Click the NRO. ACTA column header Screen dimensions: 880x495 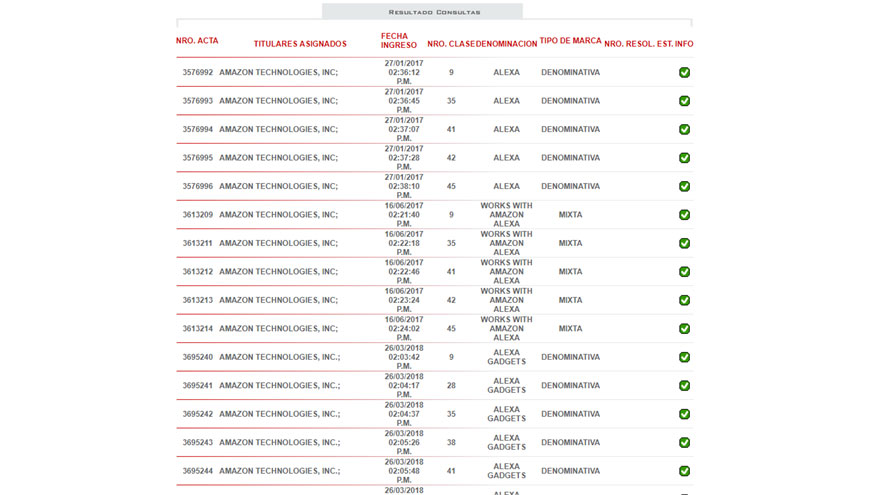pyautogui.click(x=197, y=41)
